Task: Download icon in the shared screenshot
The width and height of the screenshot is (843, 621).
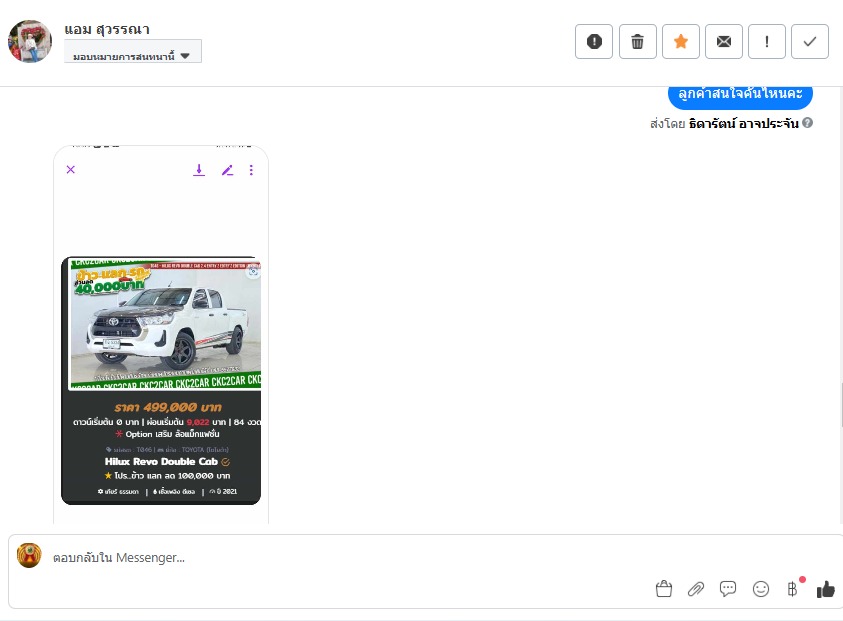Action: click(x=199, y=170)
